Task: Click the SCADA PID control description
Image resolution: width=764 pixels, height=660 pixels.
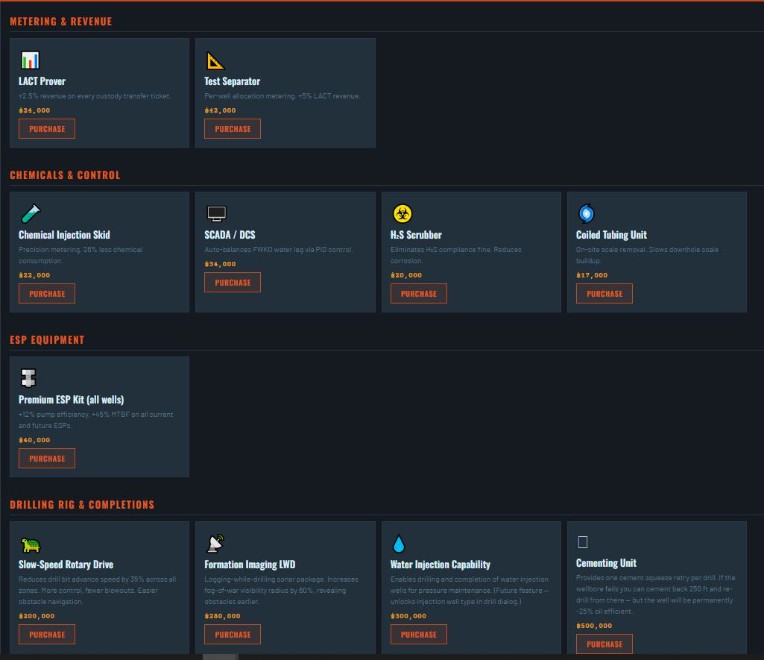Action: 279,249
